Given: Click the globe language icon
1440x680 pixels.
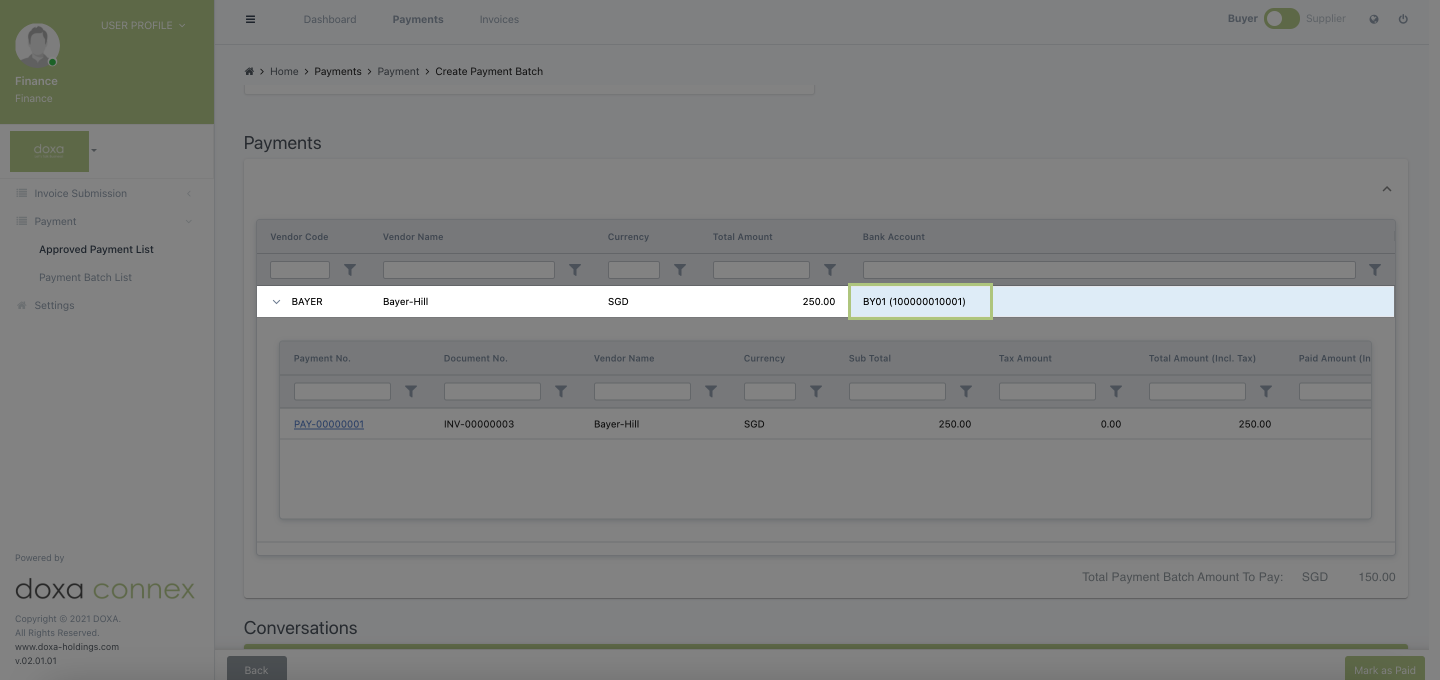Looking at the screenshot, I should [1374, 19].
